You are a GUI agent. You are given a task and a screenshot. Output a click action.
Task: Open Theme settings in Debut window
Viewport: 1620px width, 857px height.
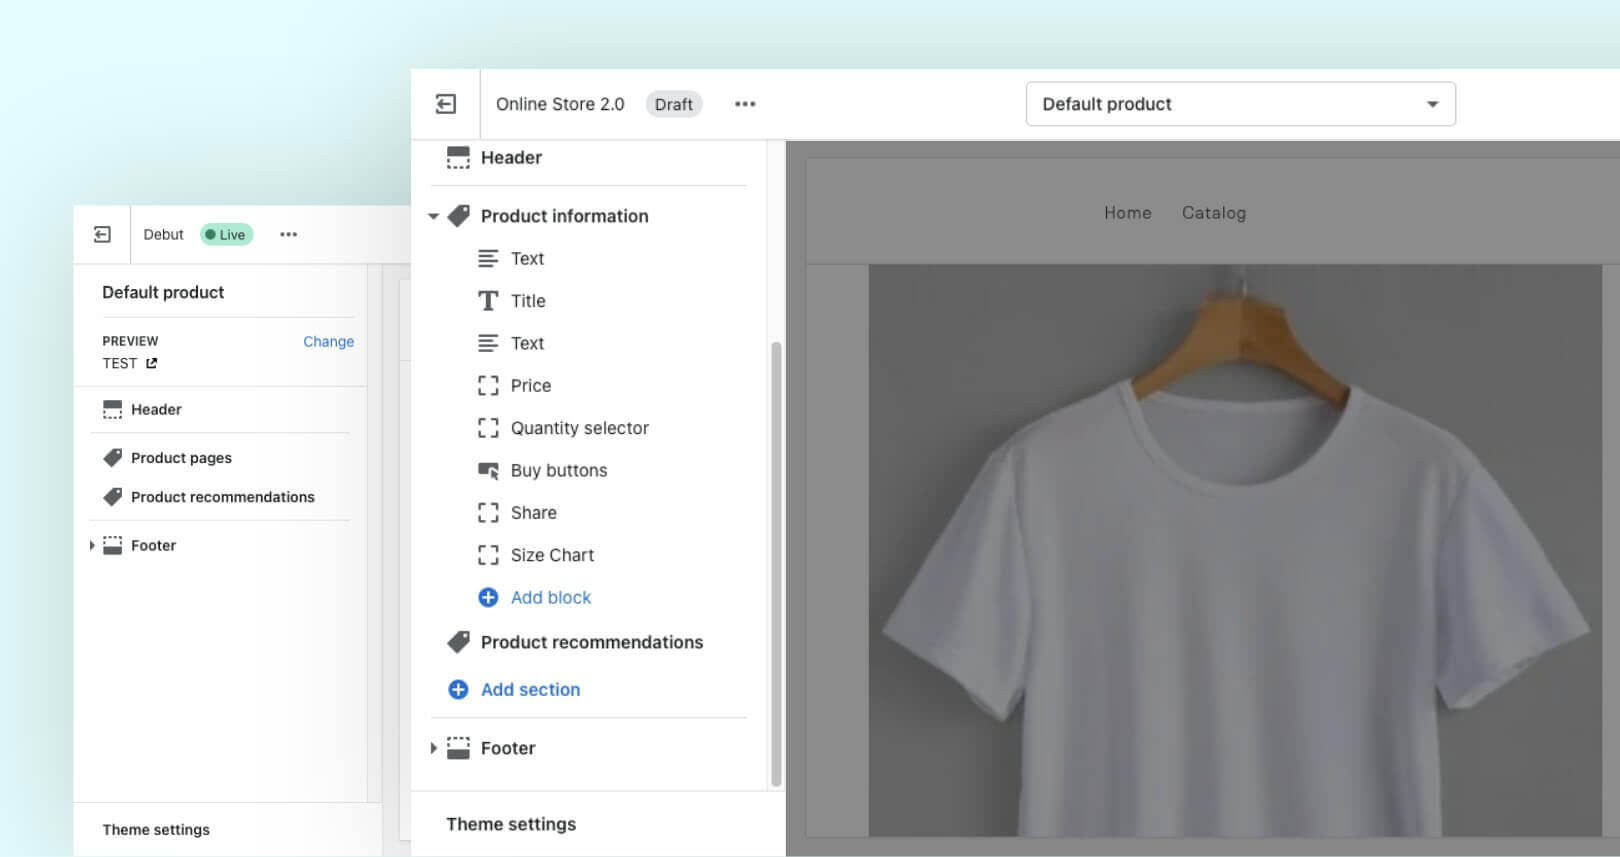tap(156, 829)
